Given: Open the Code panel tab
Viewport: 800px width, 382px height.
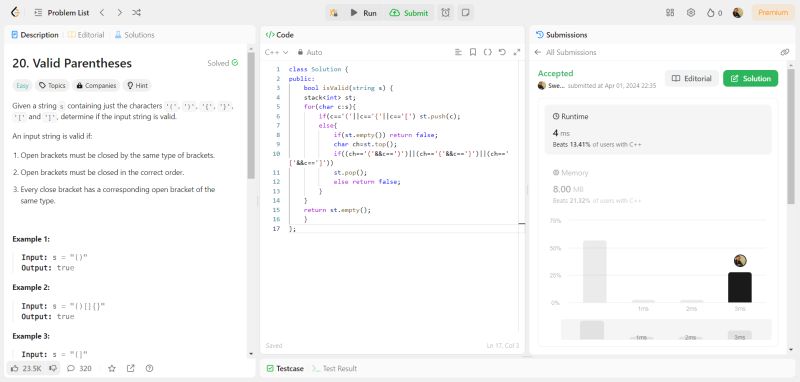Looking at the screenshot, I should click(280, 35).
